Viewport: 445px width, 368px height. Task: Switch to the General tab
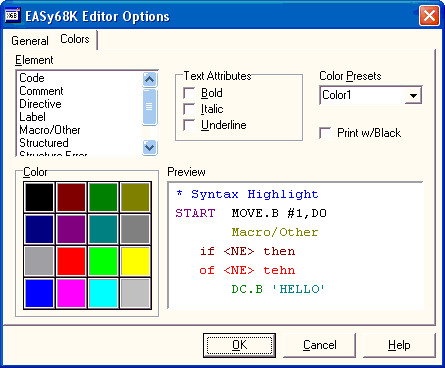[x=30, y=41]
